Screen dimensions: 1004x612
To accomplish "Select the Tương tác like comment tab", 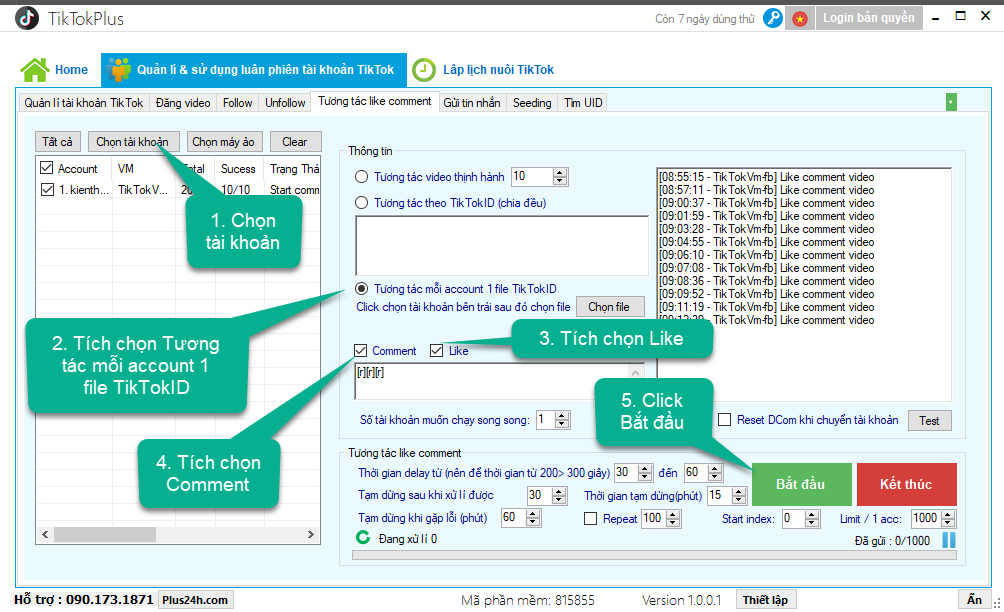I will 375,101.
